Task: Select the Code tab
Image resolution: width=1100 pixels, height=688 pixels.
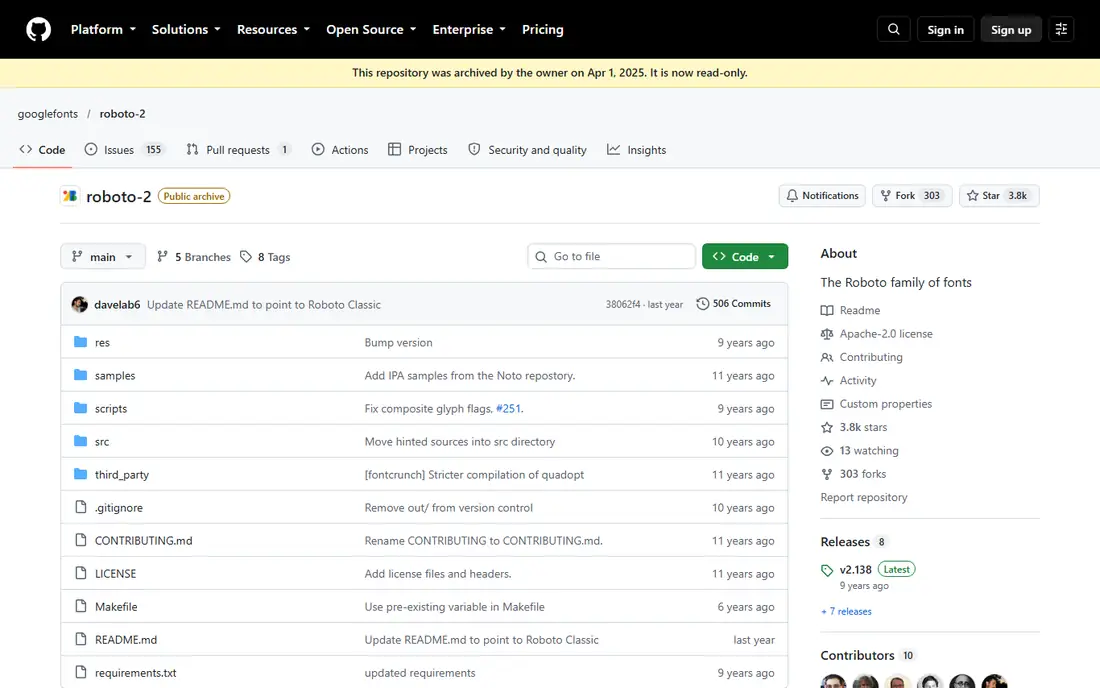Action: point(42,149)
